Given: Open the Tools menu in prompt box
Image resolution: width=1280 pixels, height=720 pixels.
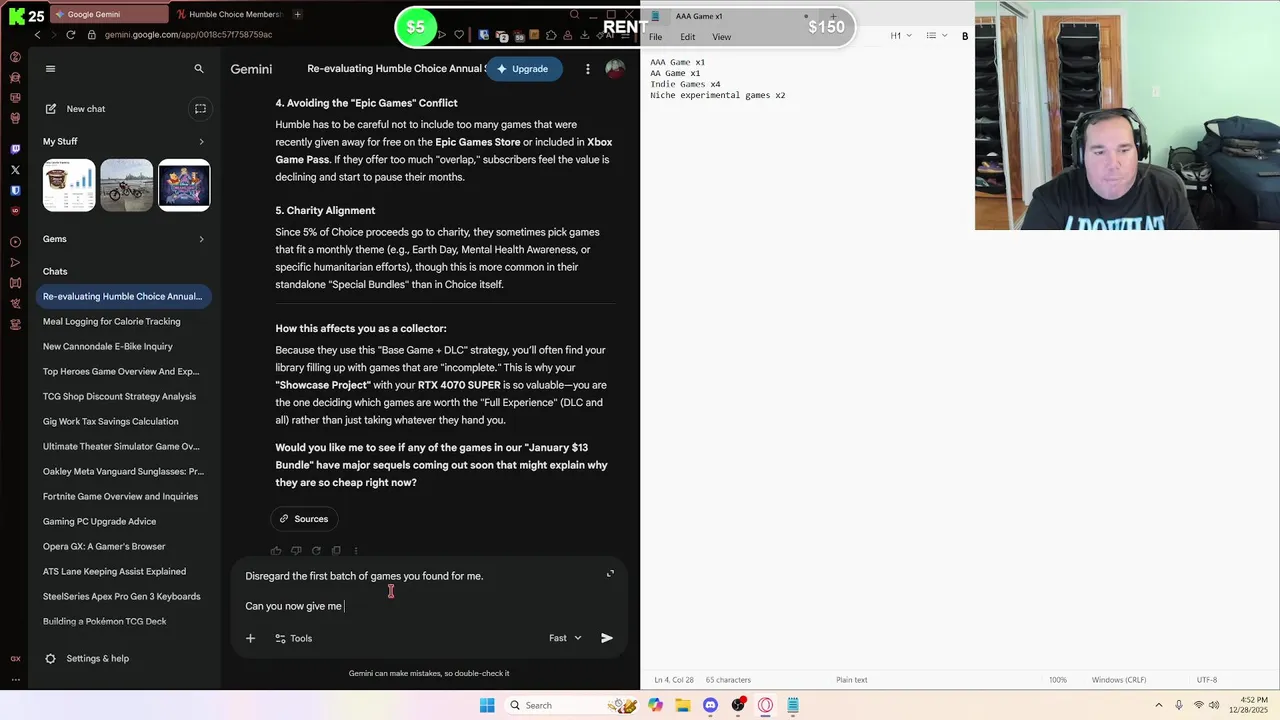Looking at the screenshot, I should click(294, 638).
